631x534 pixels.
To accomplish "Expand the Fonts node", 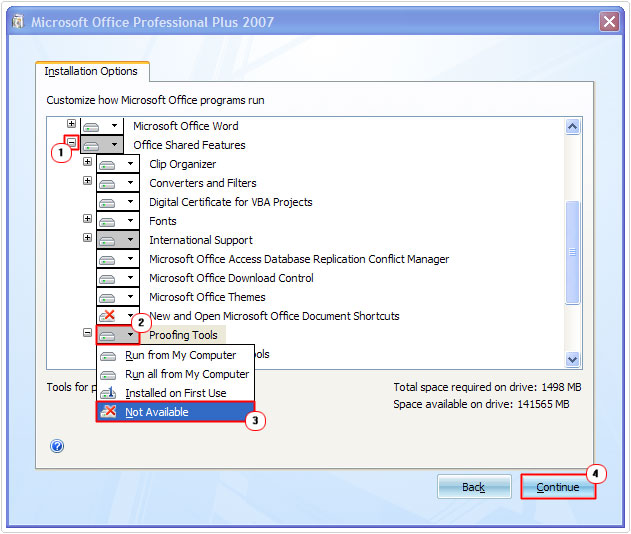I will pos(87,219).
